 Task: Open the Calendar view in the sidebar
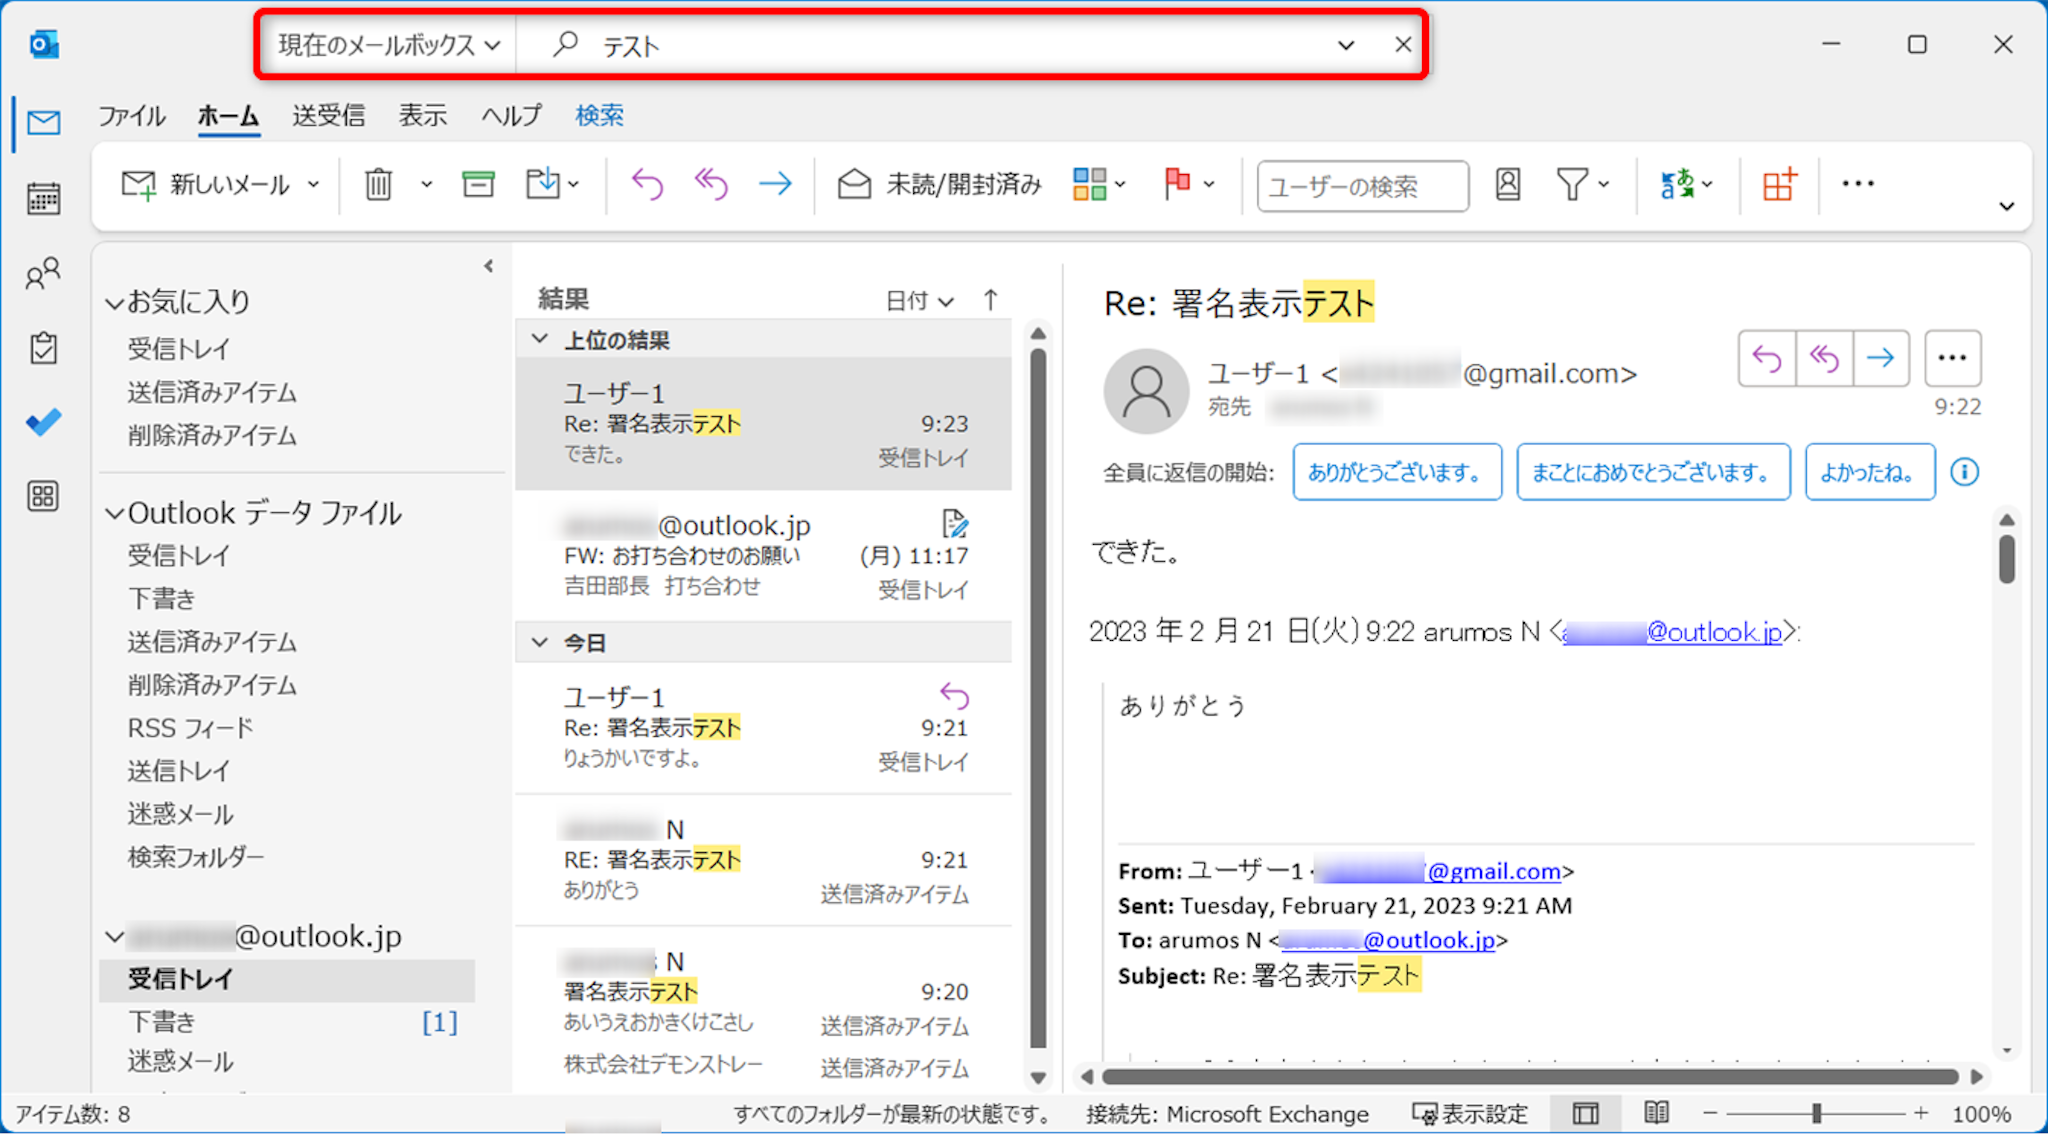coord(43,198)
